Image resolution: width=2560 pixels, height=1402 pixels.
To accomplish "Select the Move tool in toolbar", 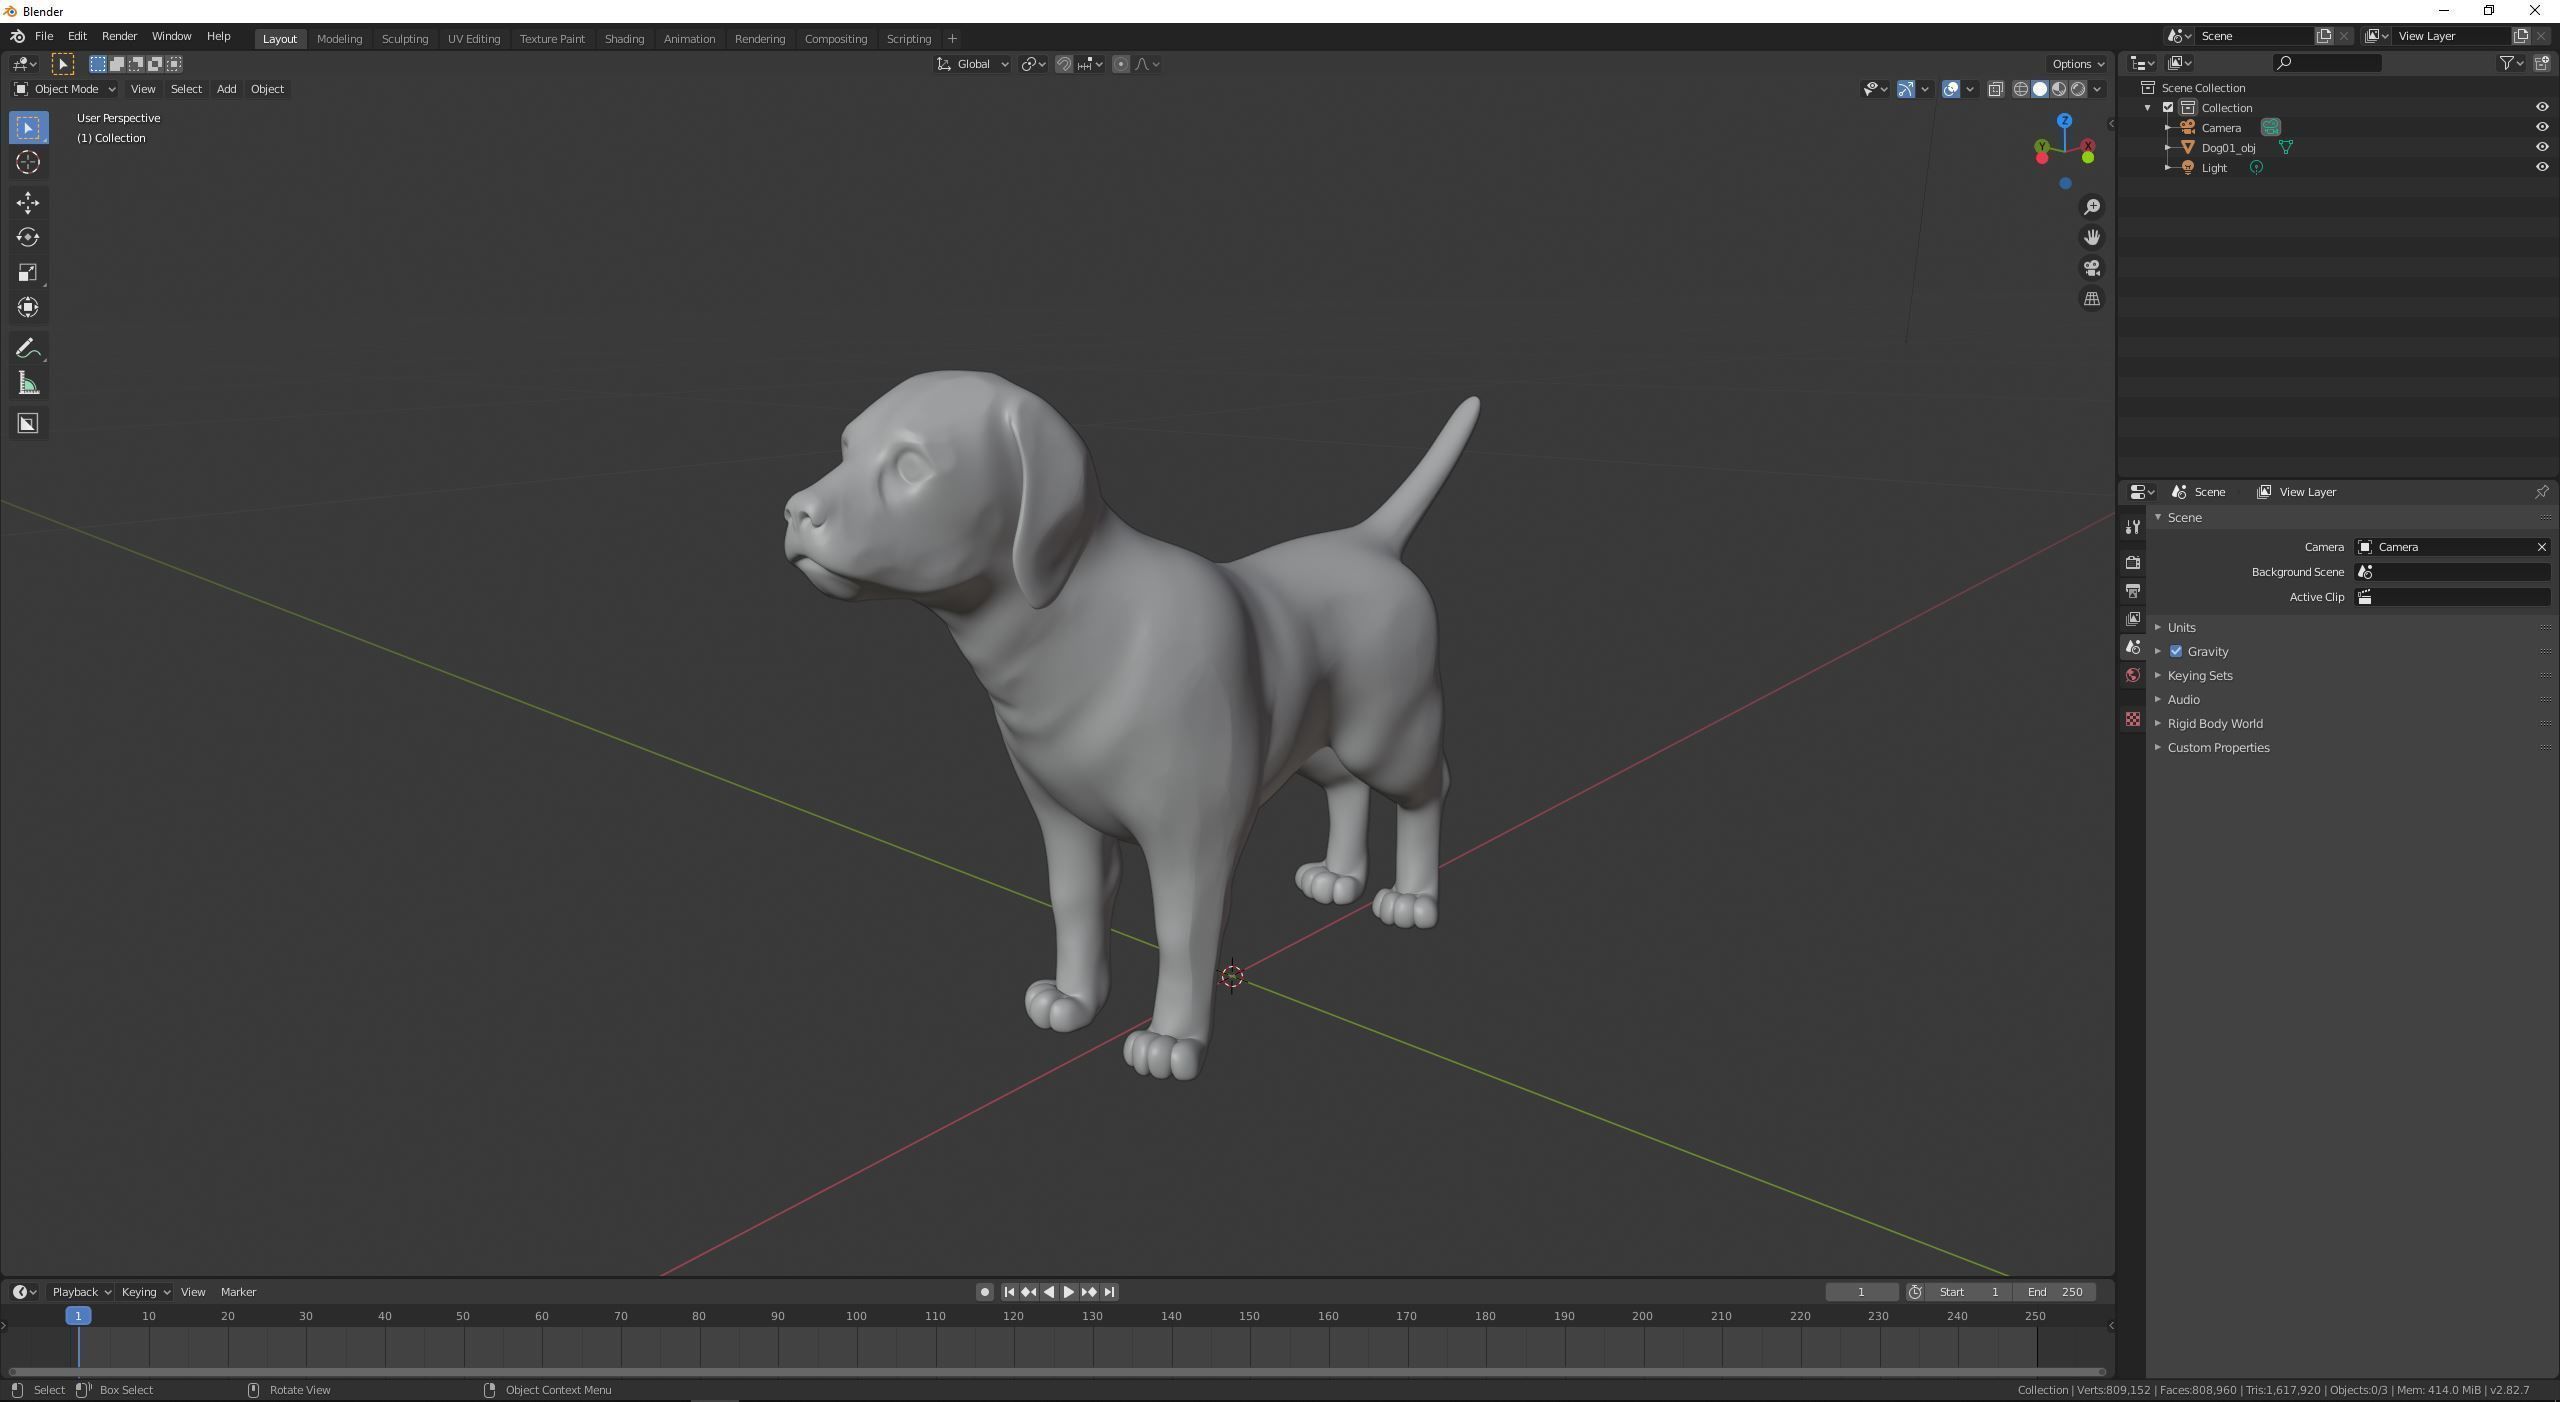I will click(28, 203).
